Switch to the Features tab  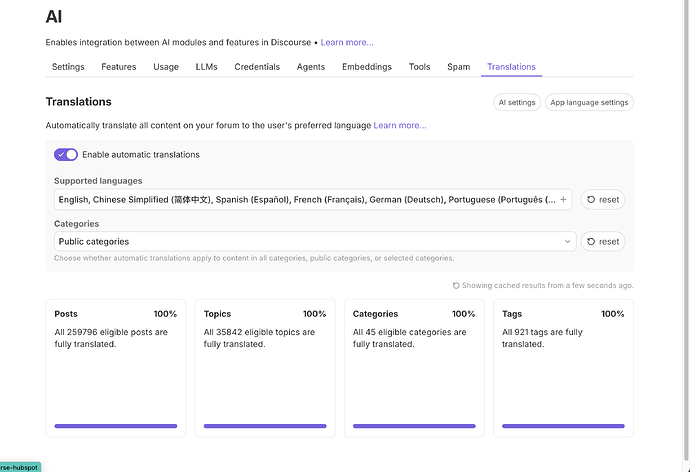[x=119, y=67]
